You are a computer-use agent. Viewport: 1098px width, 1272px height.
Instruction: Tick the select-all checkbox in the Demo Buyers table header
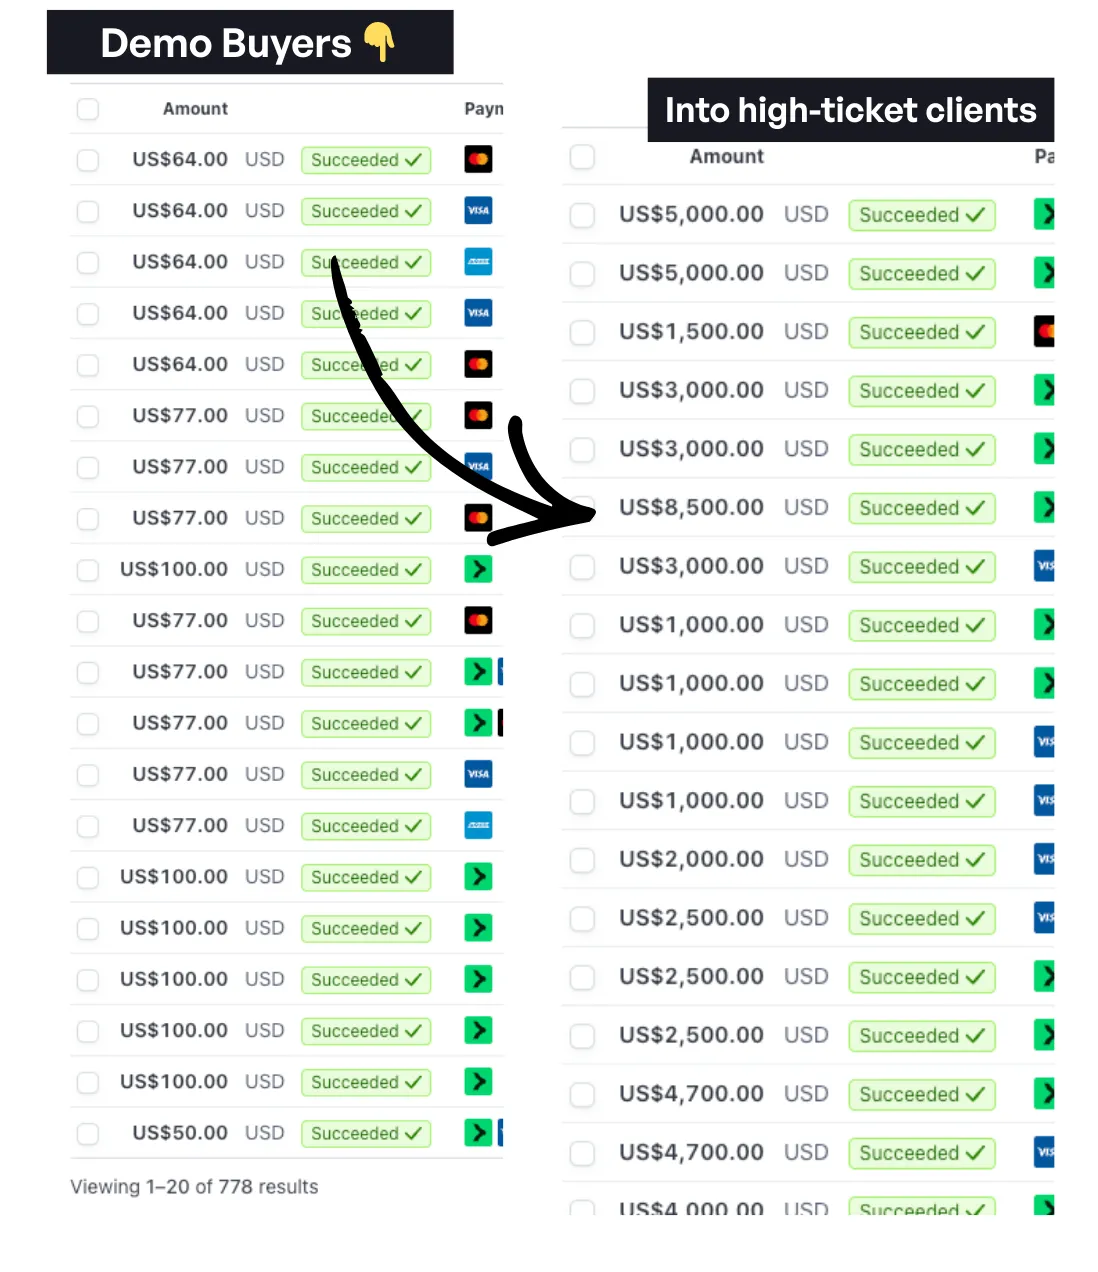88,109
